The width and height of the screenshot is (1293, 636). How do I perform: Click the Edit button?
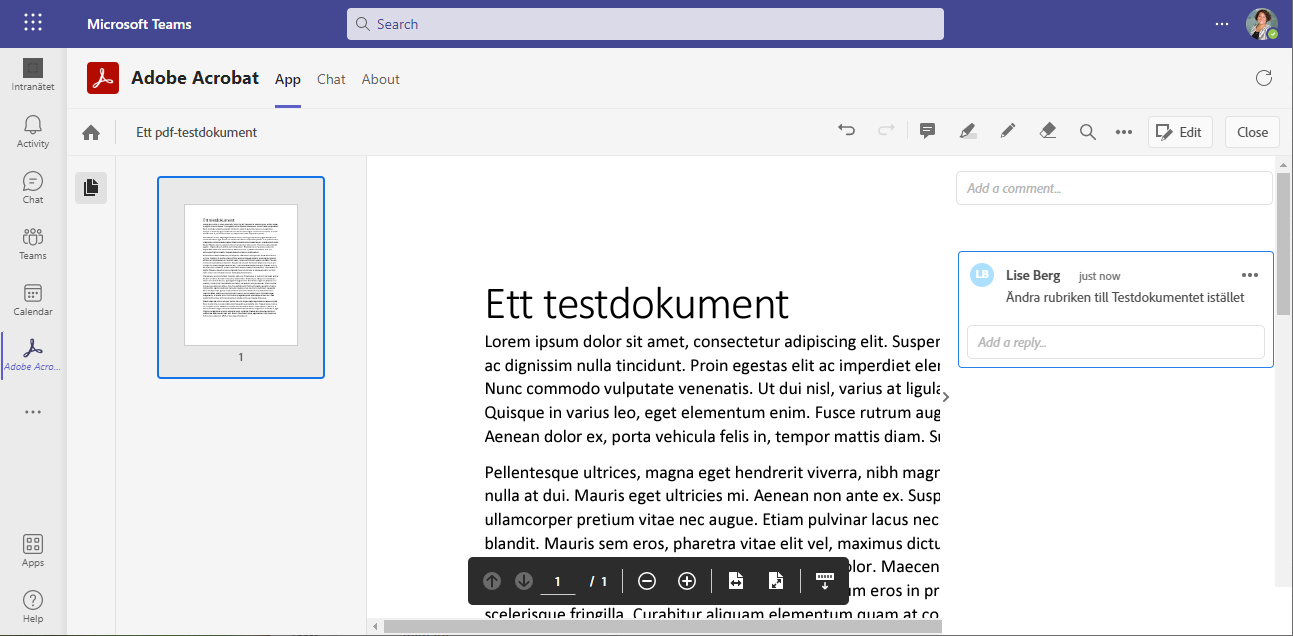tap(1180, 132)
